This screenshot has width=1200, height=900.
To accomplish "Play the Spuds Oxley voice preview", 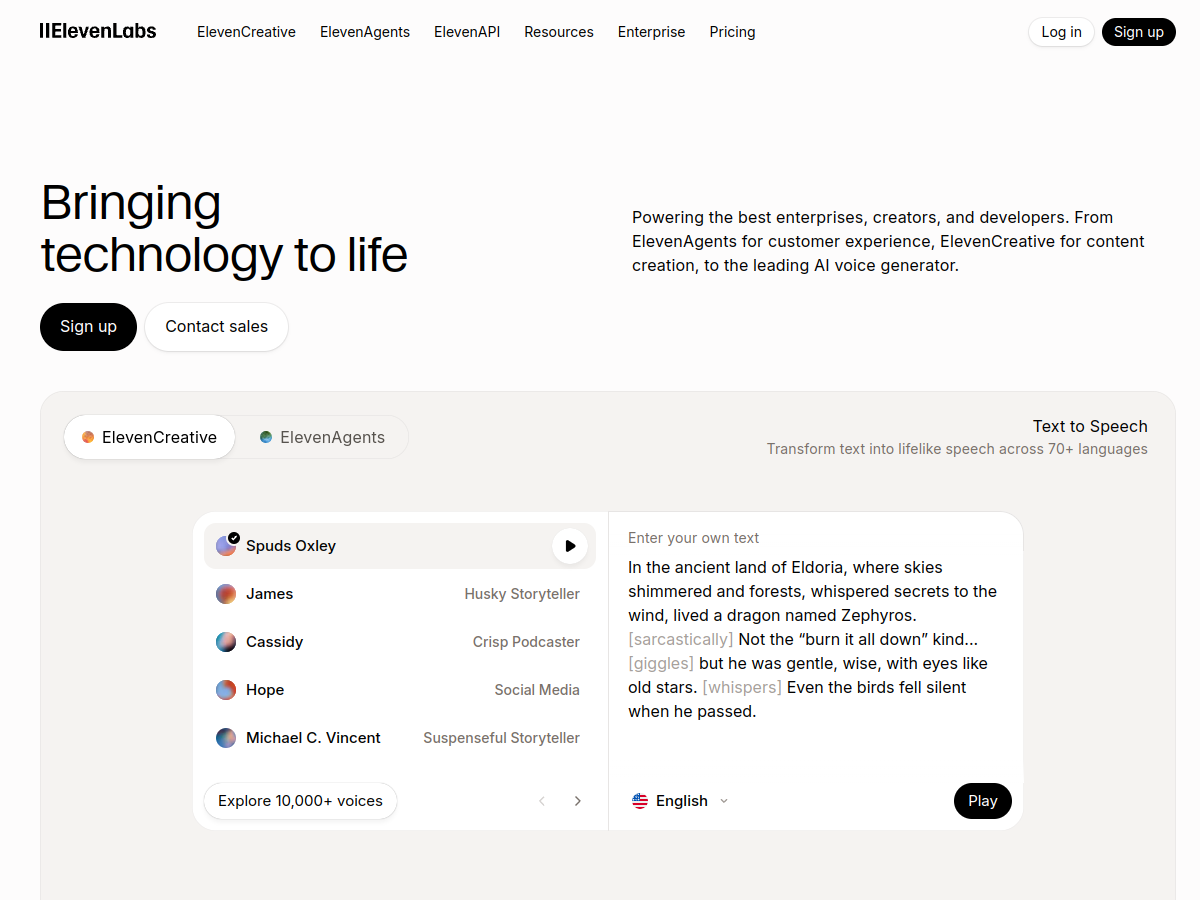I will click(569, 546).
